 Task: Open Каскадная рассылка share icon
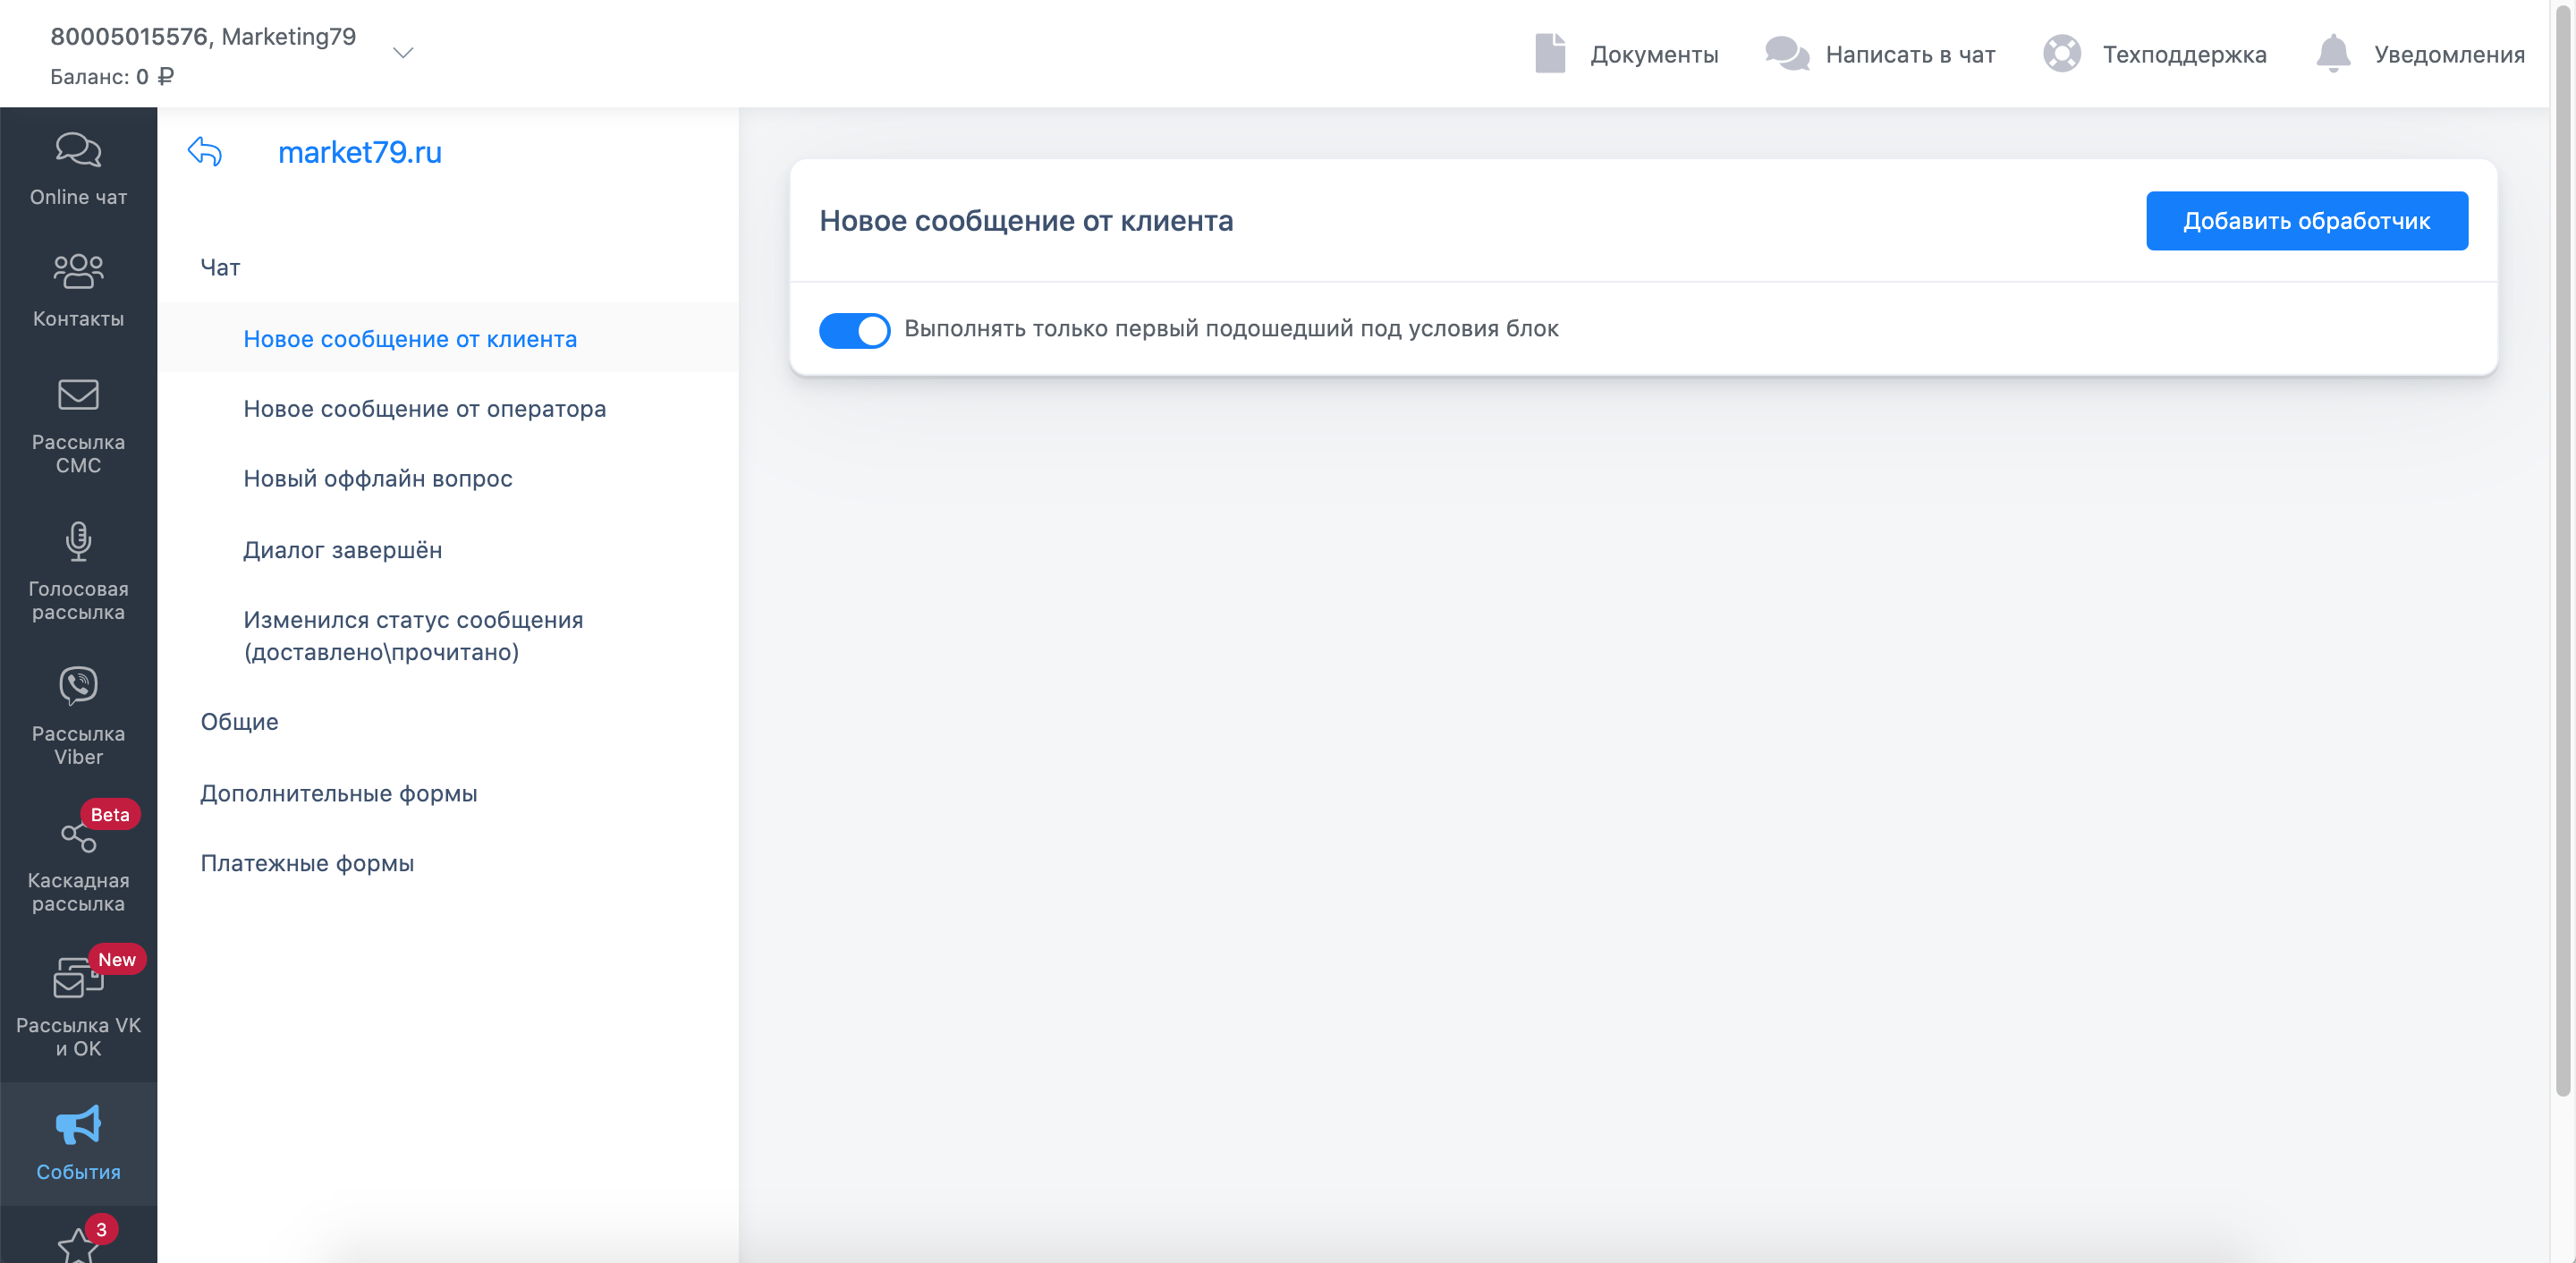pyautogui.click(x=78, y=835)
